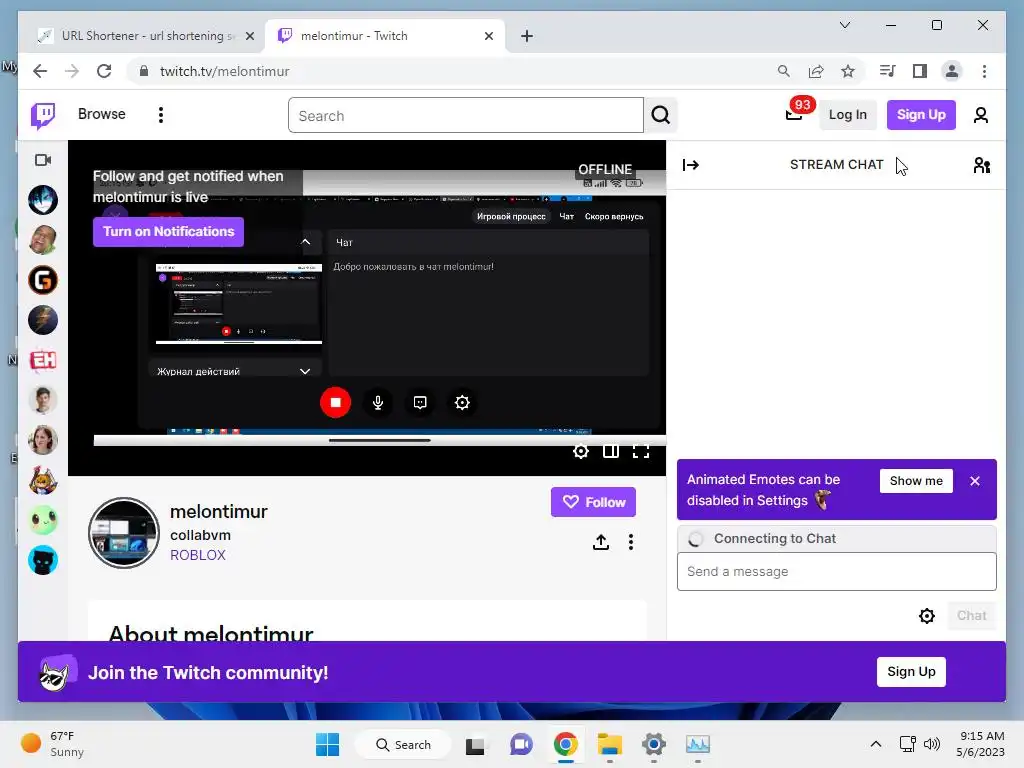Click the Send a message field
Screen dimensions: 1024x768
(837, 571)
